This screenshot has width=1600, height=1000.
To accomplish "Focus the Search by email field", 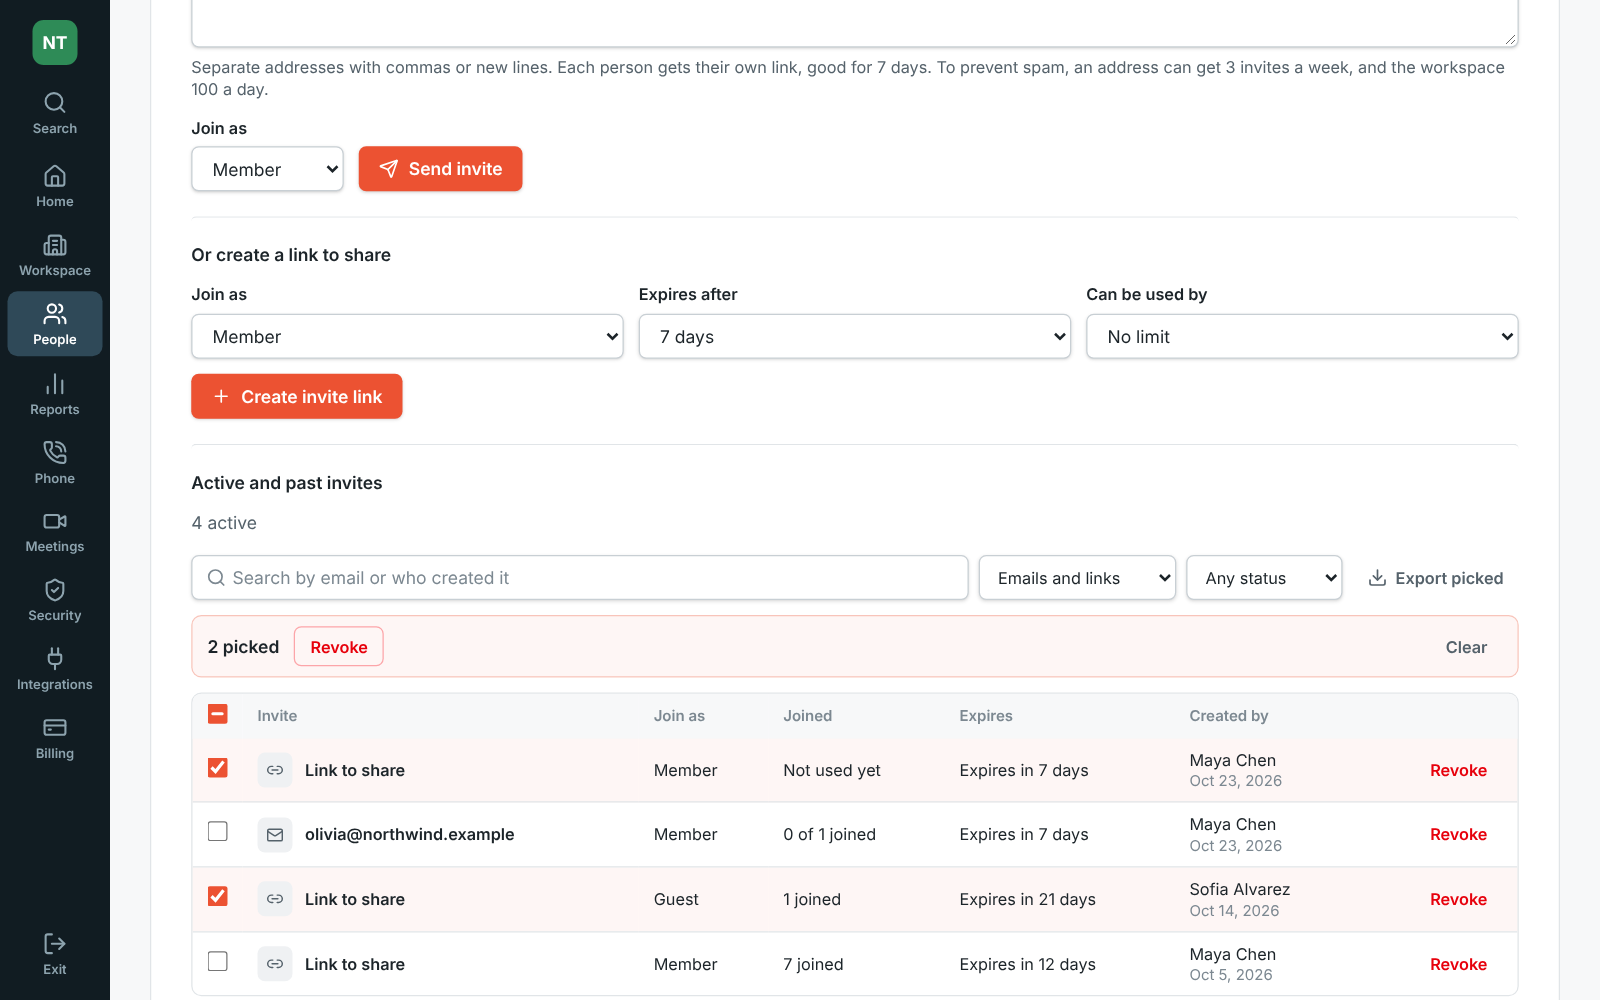I will tap(580, 578).
